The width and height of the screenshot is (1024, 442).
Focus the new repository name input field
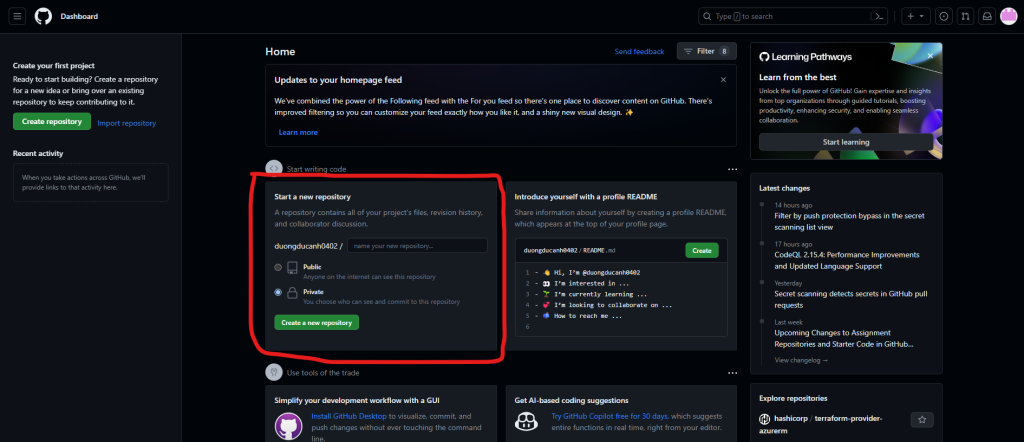[417, 245]
